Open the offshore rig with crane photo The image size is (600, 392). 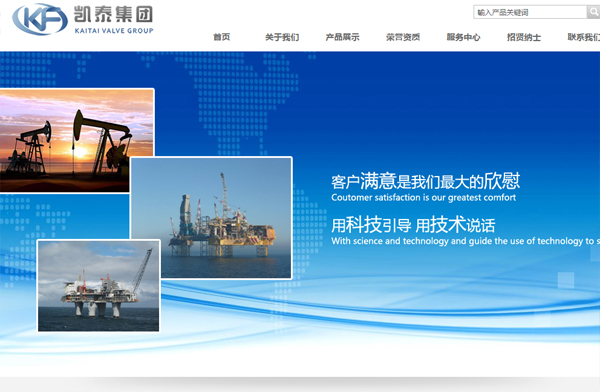point(98,286)
